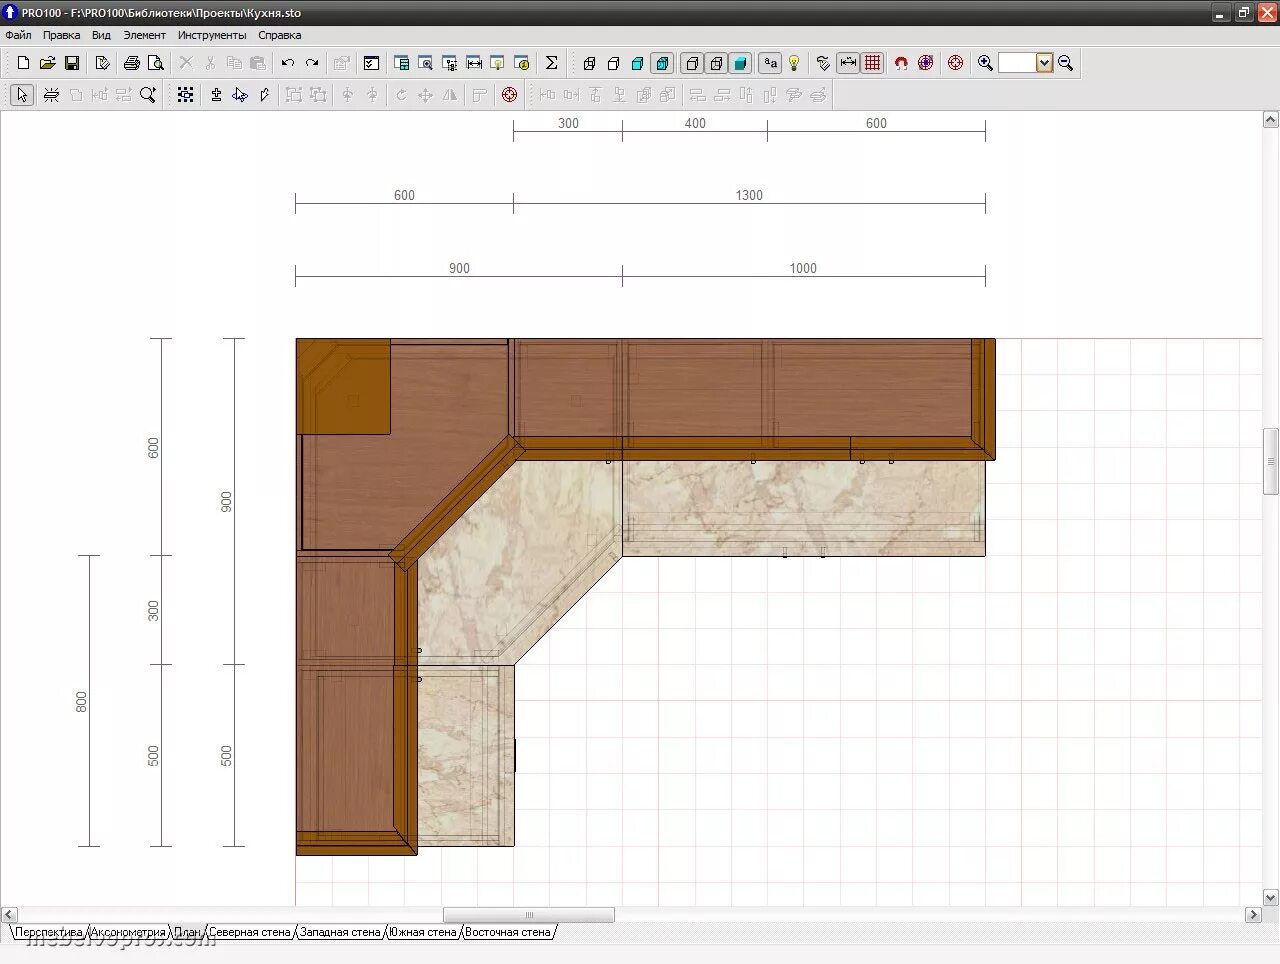Click the open folder icon
Screen dimensions: 1280x964
[x=47, y=63]
